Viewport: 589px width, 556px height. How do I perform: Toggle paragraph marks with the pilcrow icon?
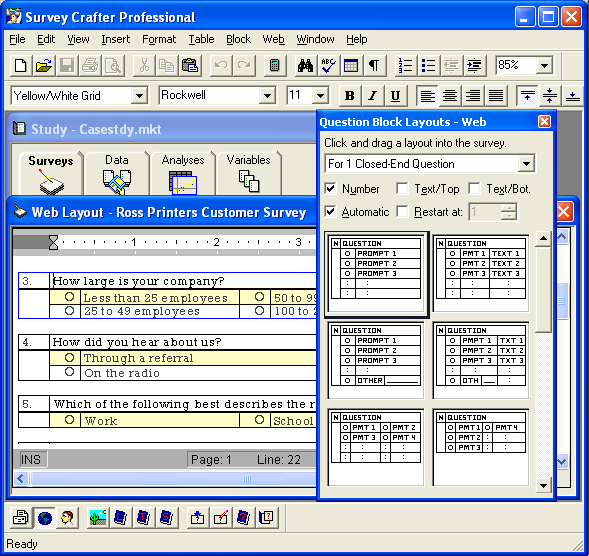374,66
